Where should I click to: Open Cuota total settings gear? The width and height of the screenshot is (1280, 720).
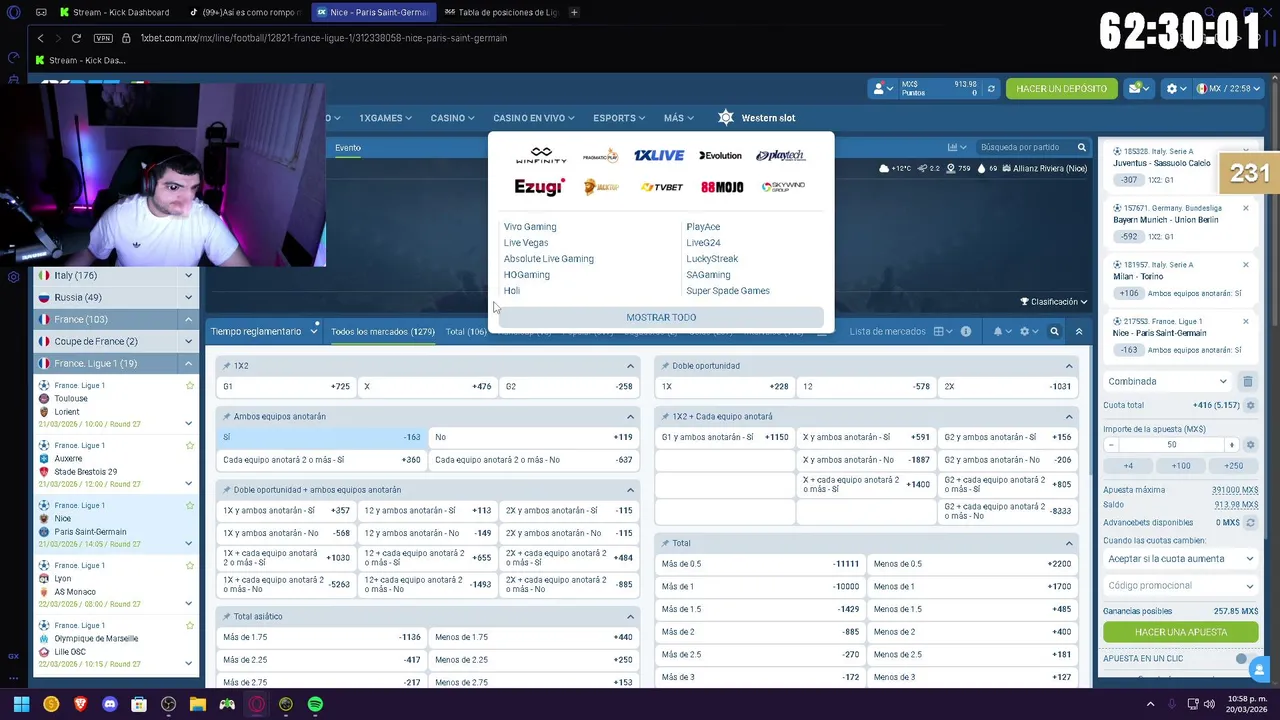pos(1250,405)
